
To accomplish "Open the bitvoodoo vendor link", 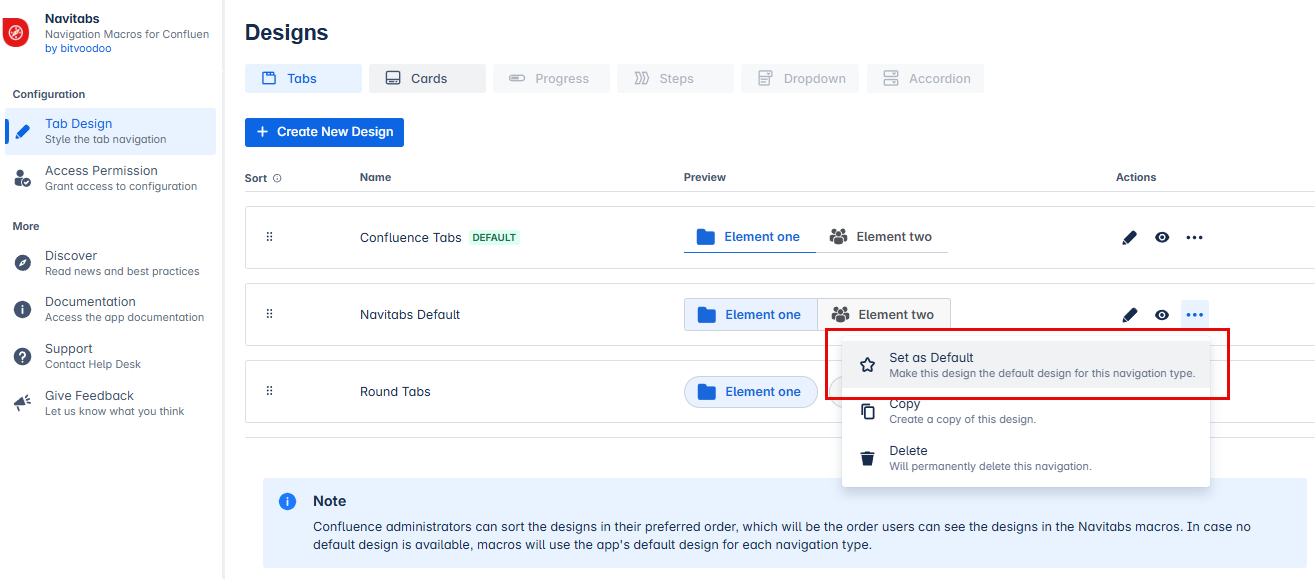I will tap(78, 48).
